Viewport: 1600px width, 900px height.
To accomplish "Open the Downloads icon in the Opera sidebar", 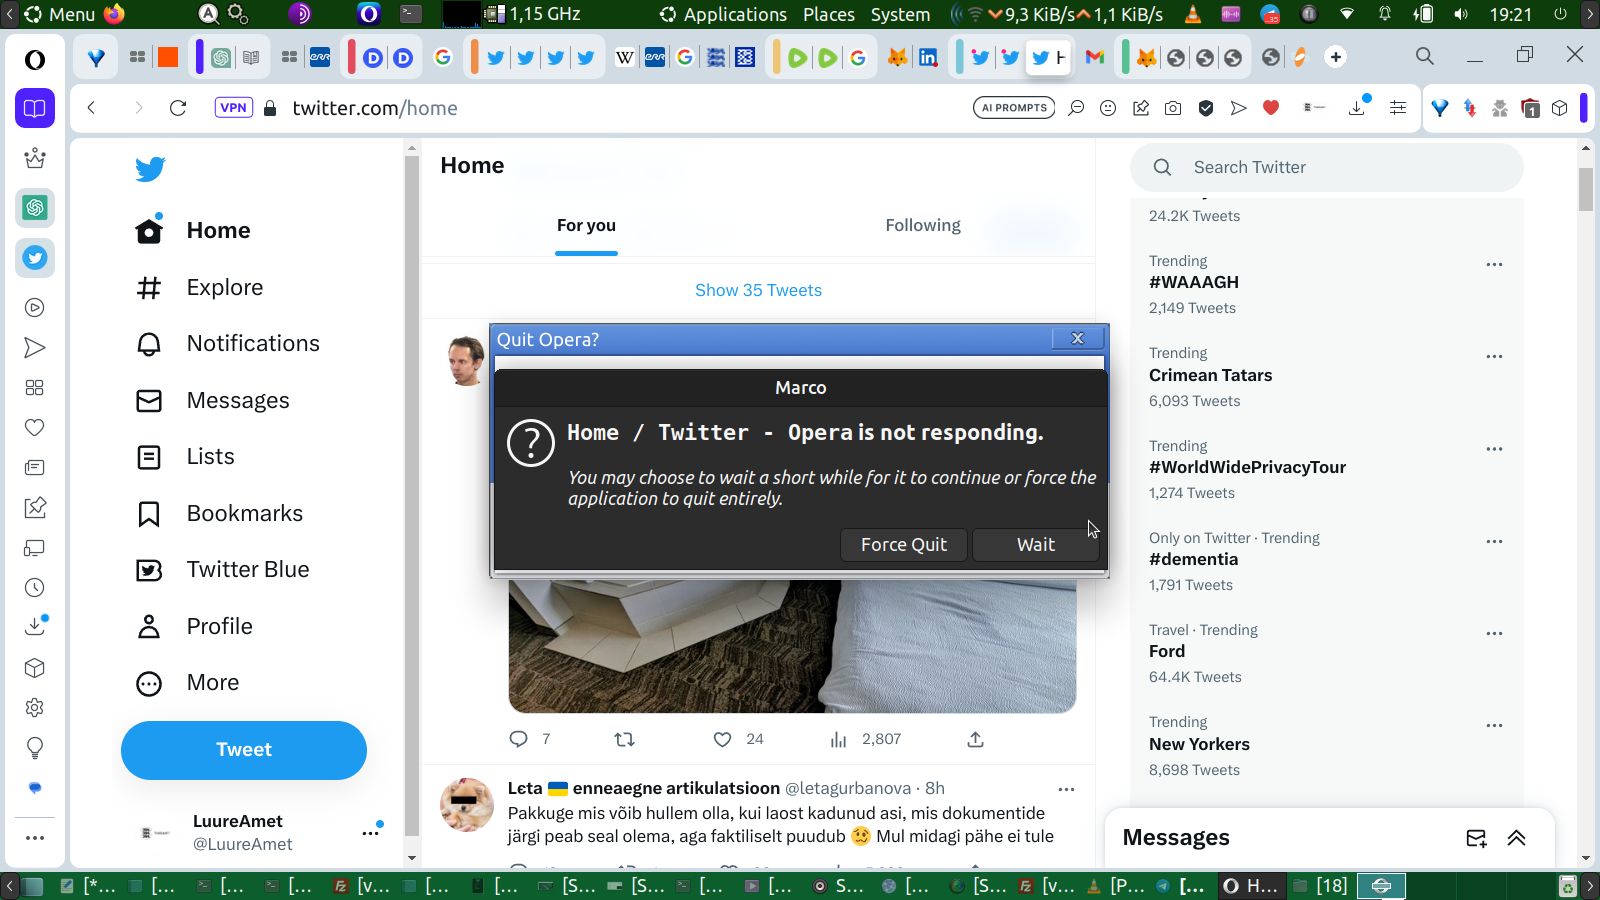I will [x=35, y=627].
